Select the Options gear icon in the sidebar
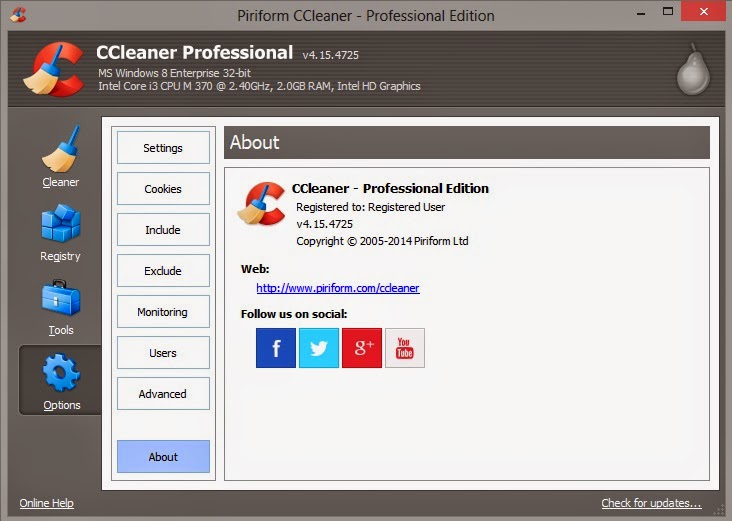This screenshot has height=521, width=732. point(61,380)
